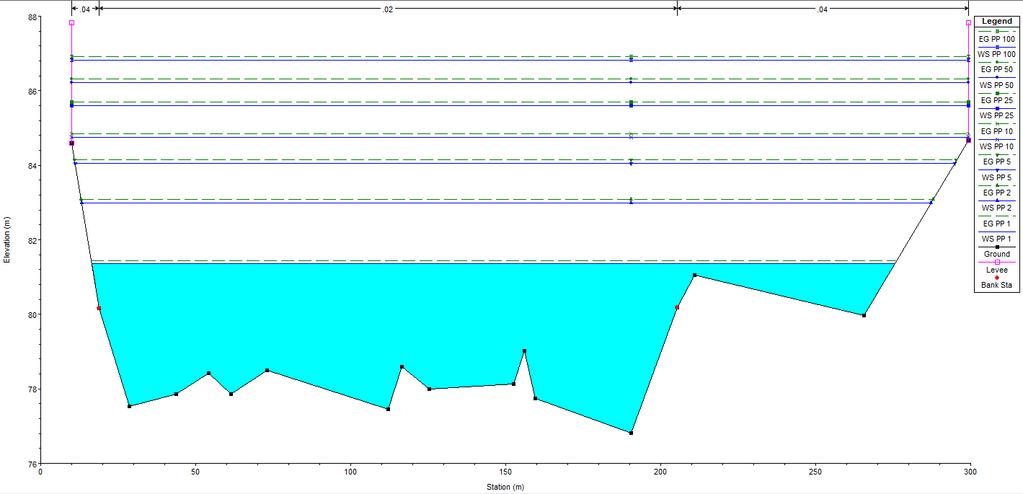
Task: Click the lowest ground point near station 190
Action: tap(631, 433)
